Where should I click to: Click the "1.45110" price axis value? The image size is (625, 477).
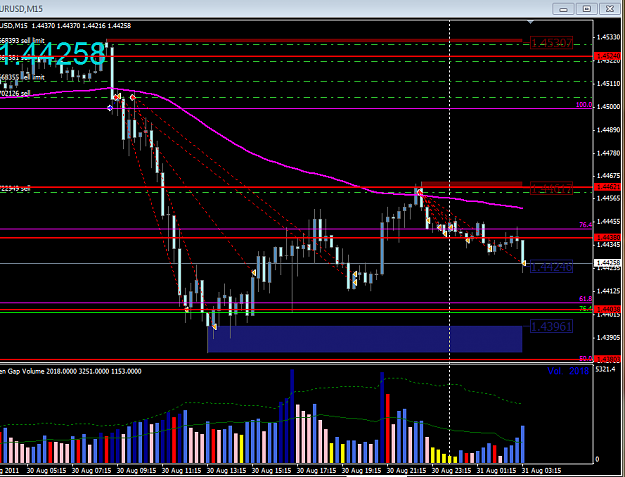607,83
